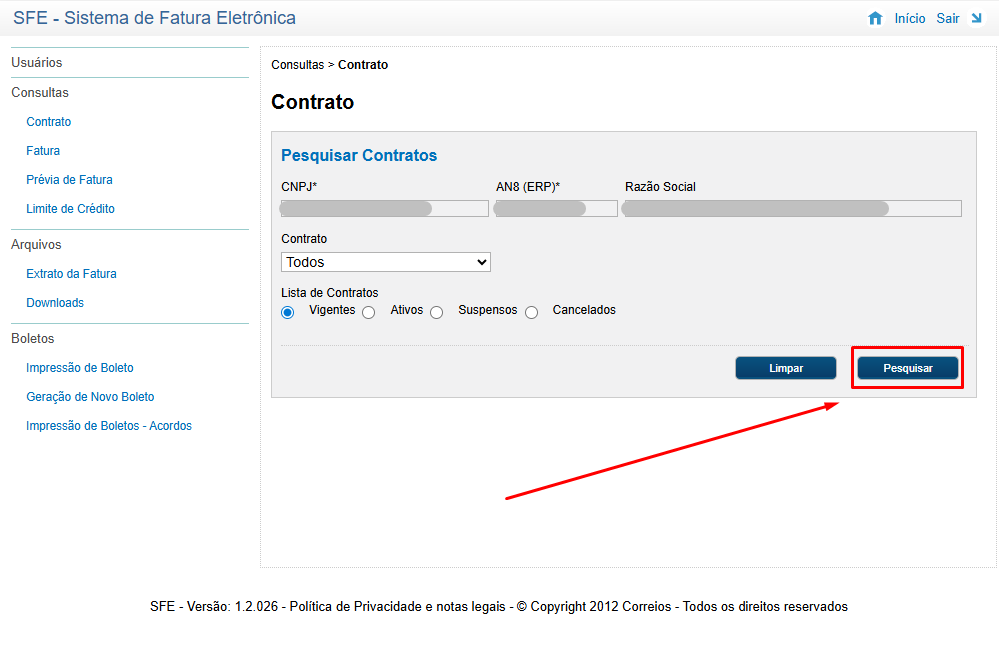Open Impressão de Boleto

click(x=80, y=368)
